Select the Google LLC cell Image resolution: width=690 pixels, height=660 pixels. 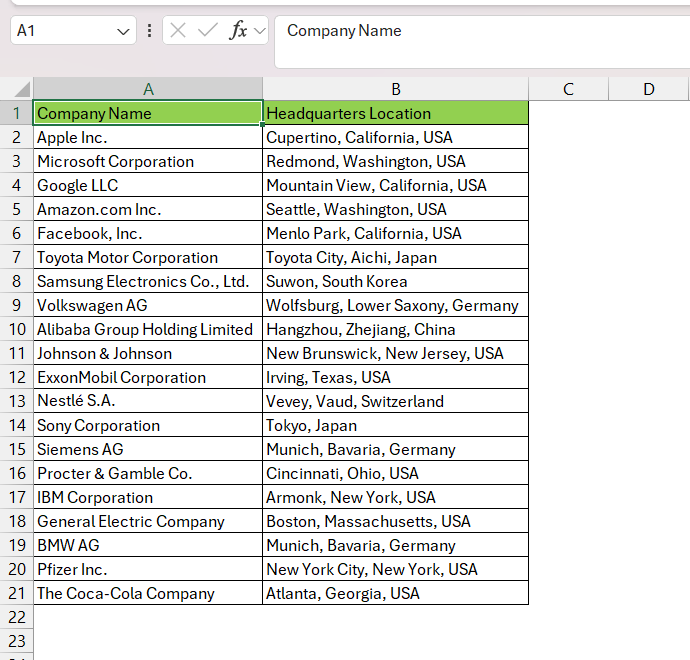click(x=148, y=185)
